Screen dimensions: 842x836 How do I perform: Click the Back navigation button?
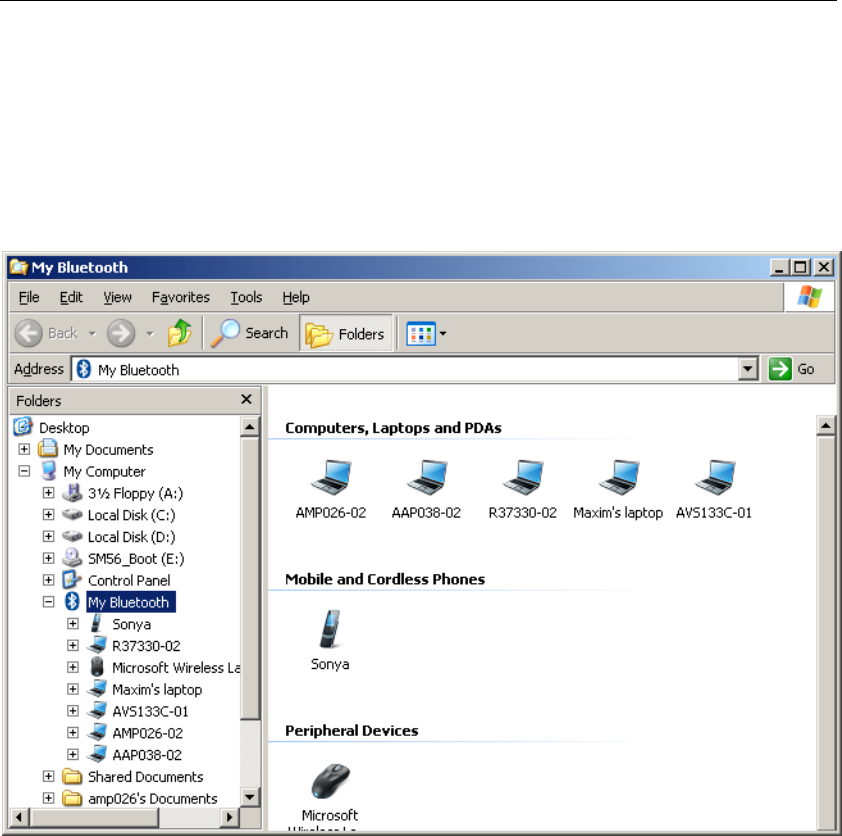(x=47, y=333)
